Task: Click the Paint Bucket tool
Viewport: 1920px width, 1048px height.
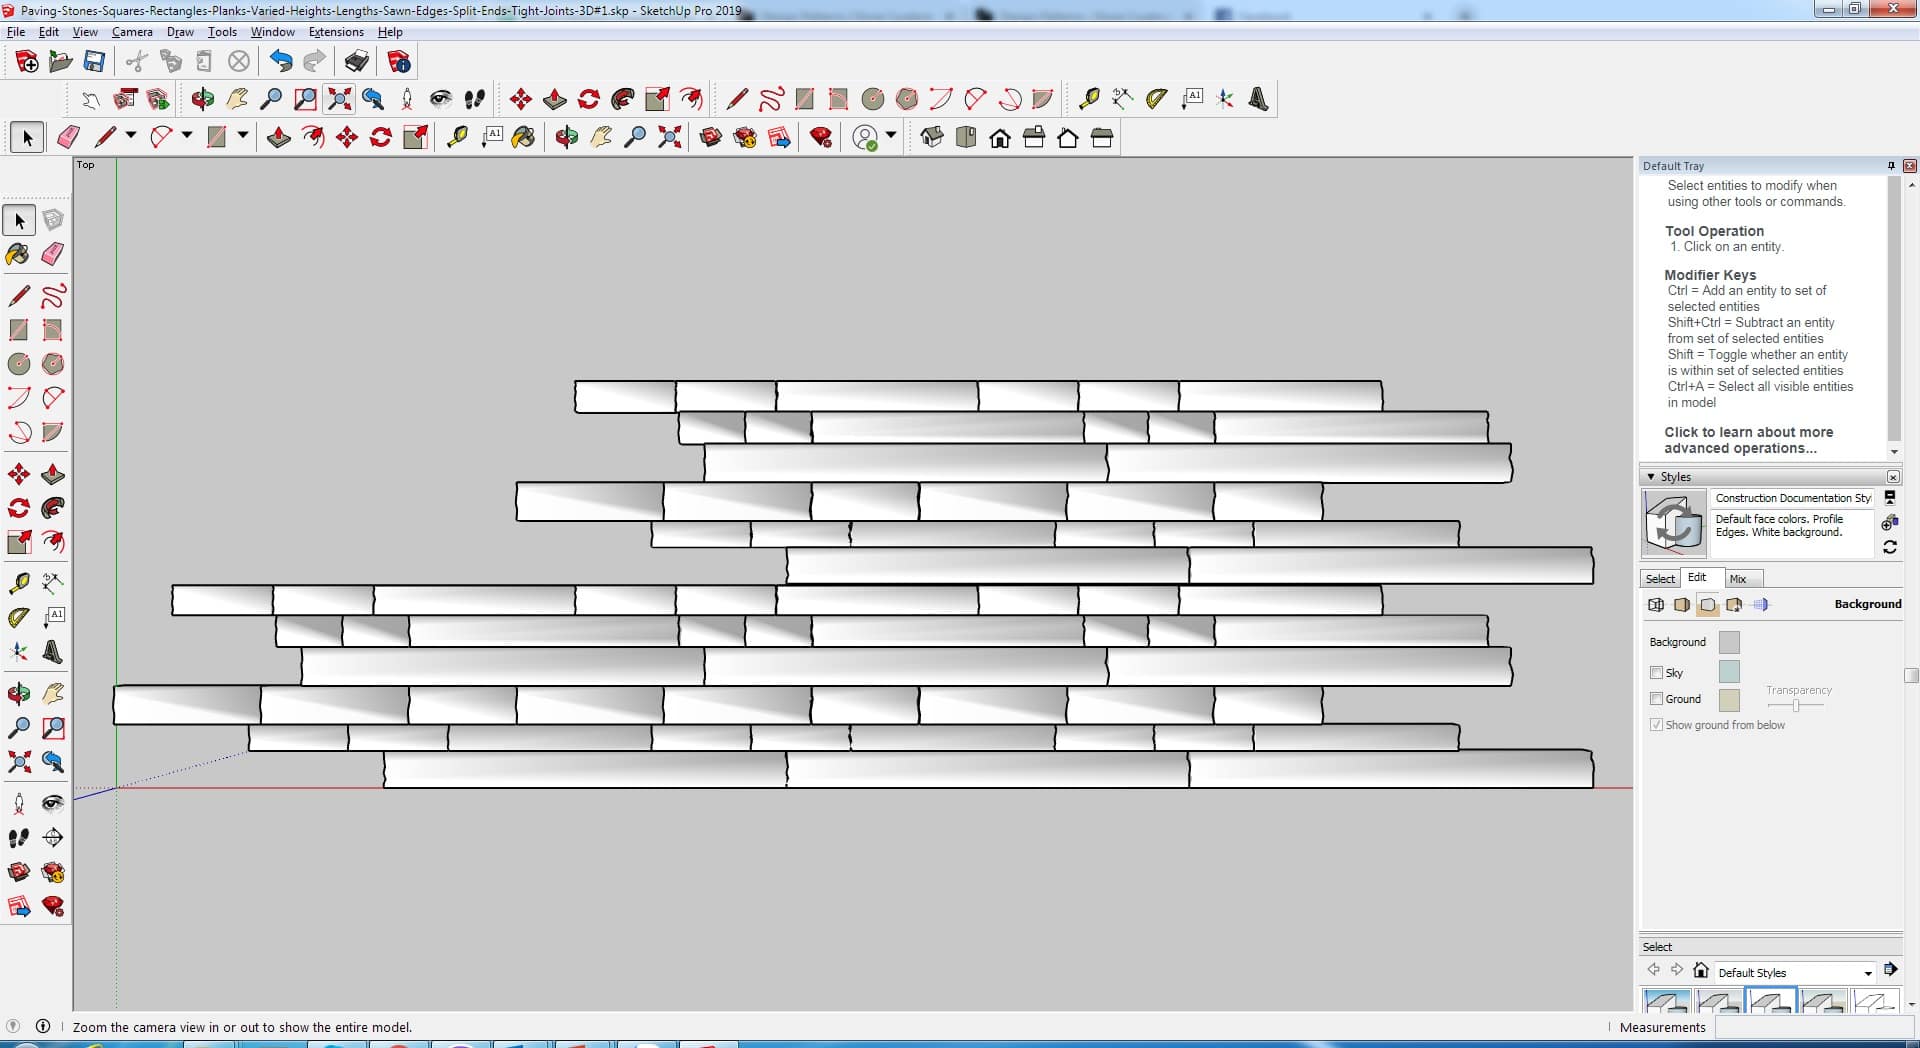Action: (18, 254)
